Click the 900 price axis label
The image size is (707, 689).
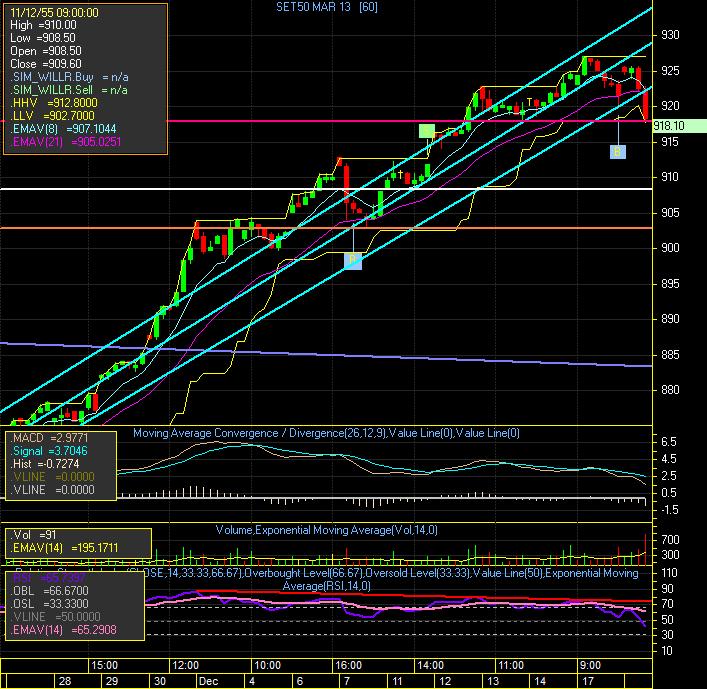(670, 248)
